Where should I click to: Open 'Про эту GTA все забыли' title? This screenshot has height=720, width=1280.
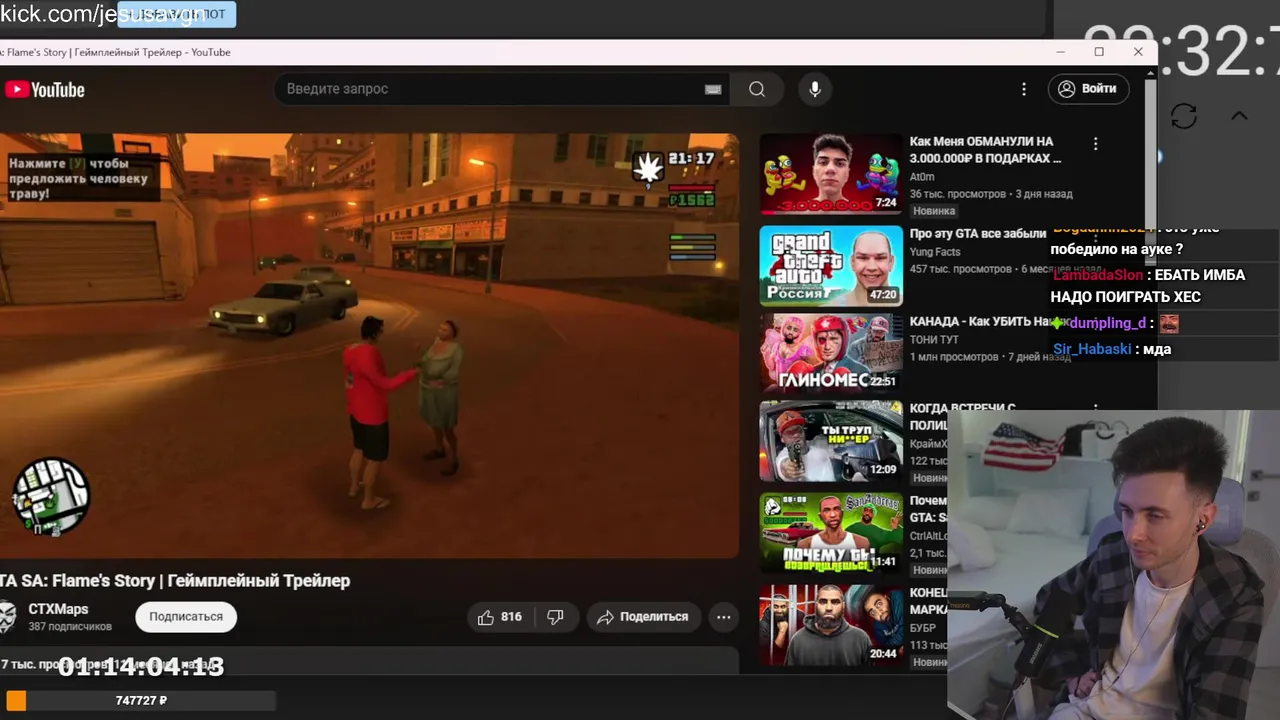(977, 233)
